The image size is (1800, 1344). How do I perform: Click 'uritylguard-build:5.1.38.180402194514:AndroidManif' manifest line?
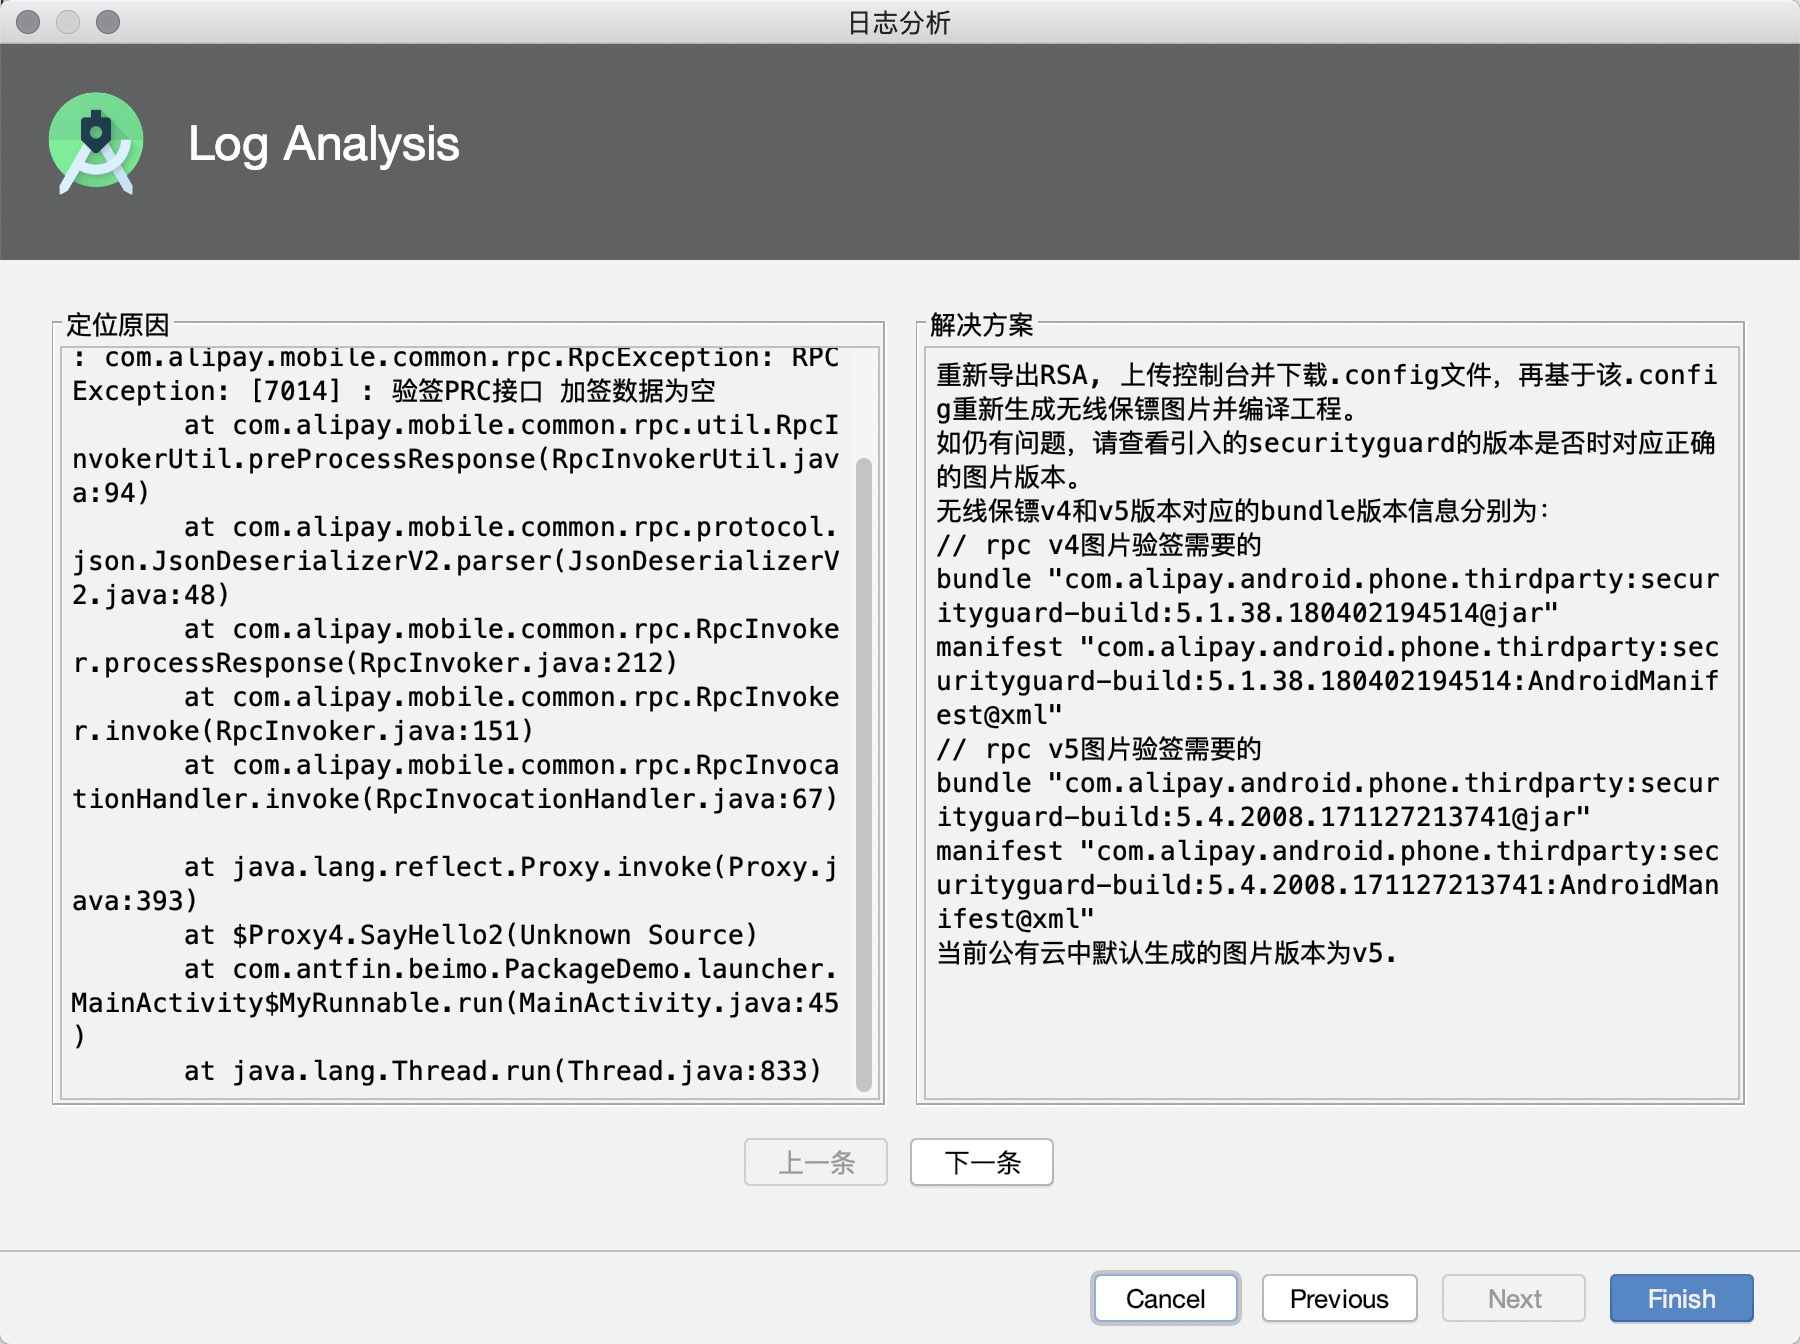1327,681
